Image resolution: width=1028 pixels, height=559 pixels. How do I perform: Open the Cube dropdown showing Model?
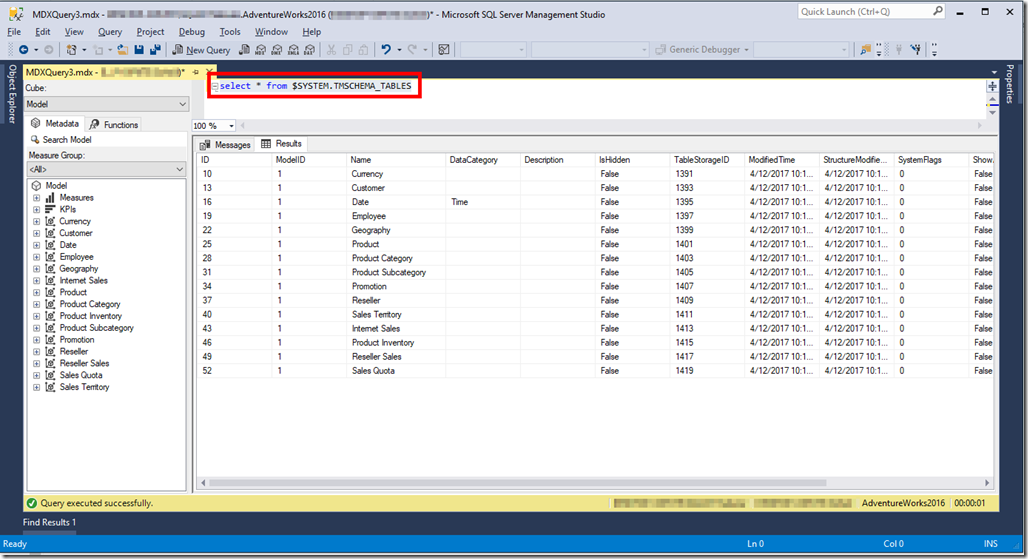(x=107, y=104)
